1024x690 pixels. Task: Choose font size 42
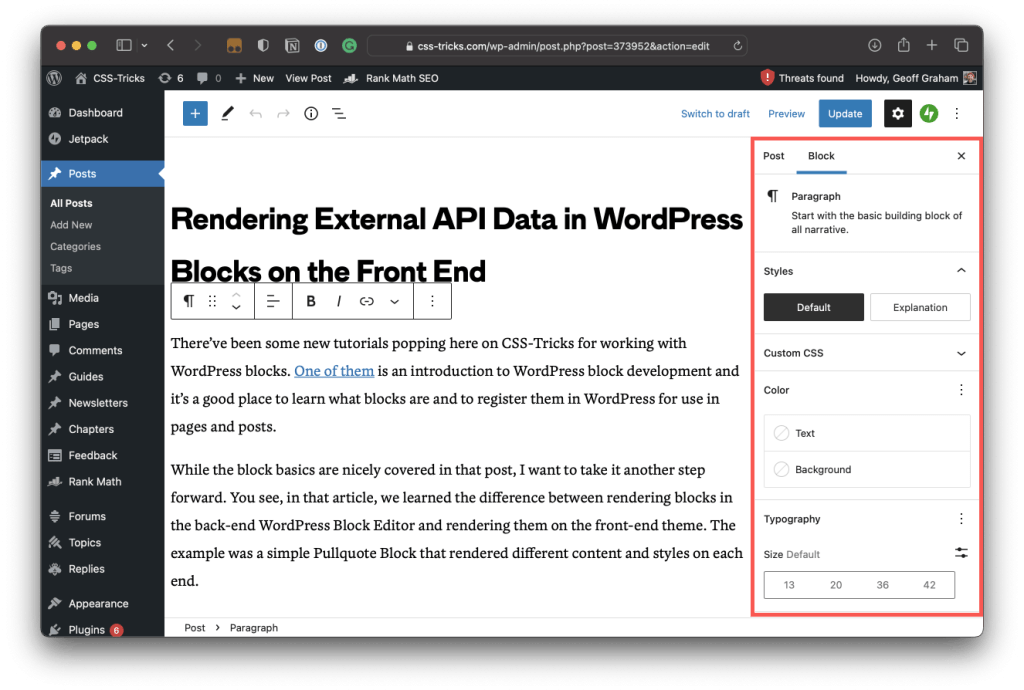(x=929, y=585)
